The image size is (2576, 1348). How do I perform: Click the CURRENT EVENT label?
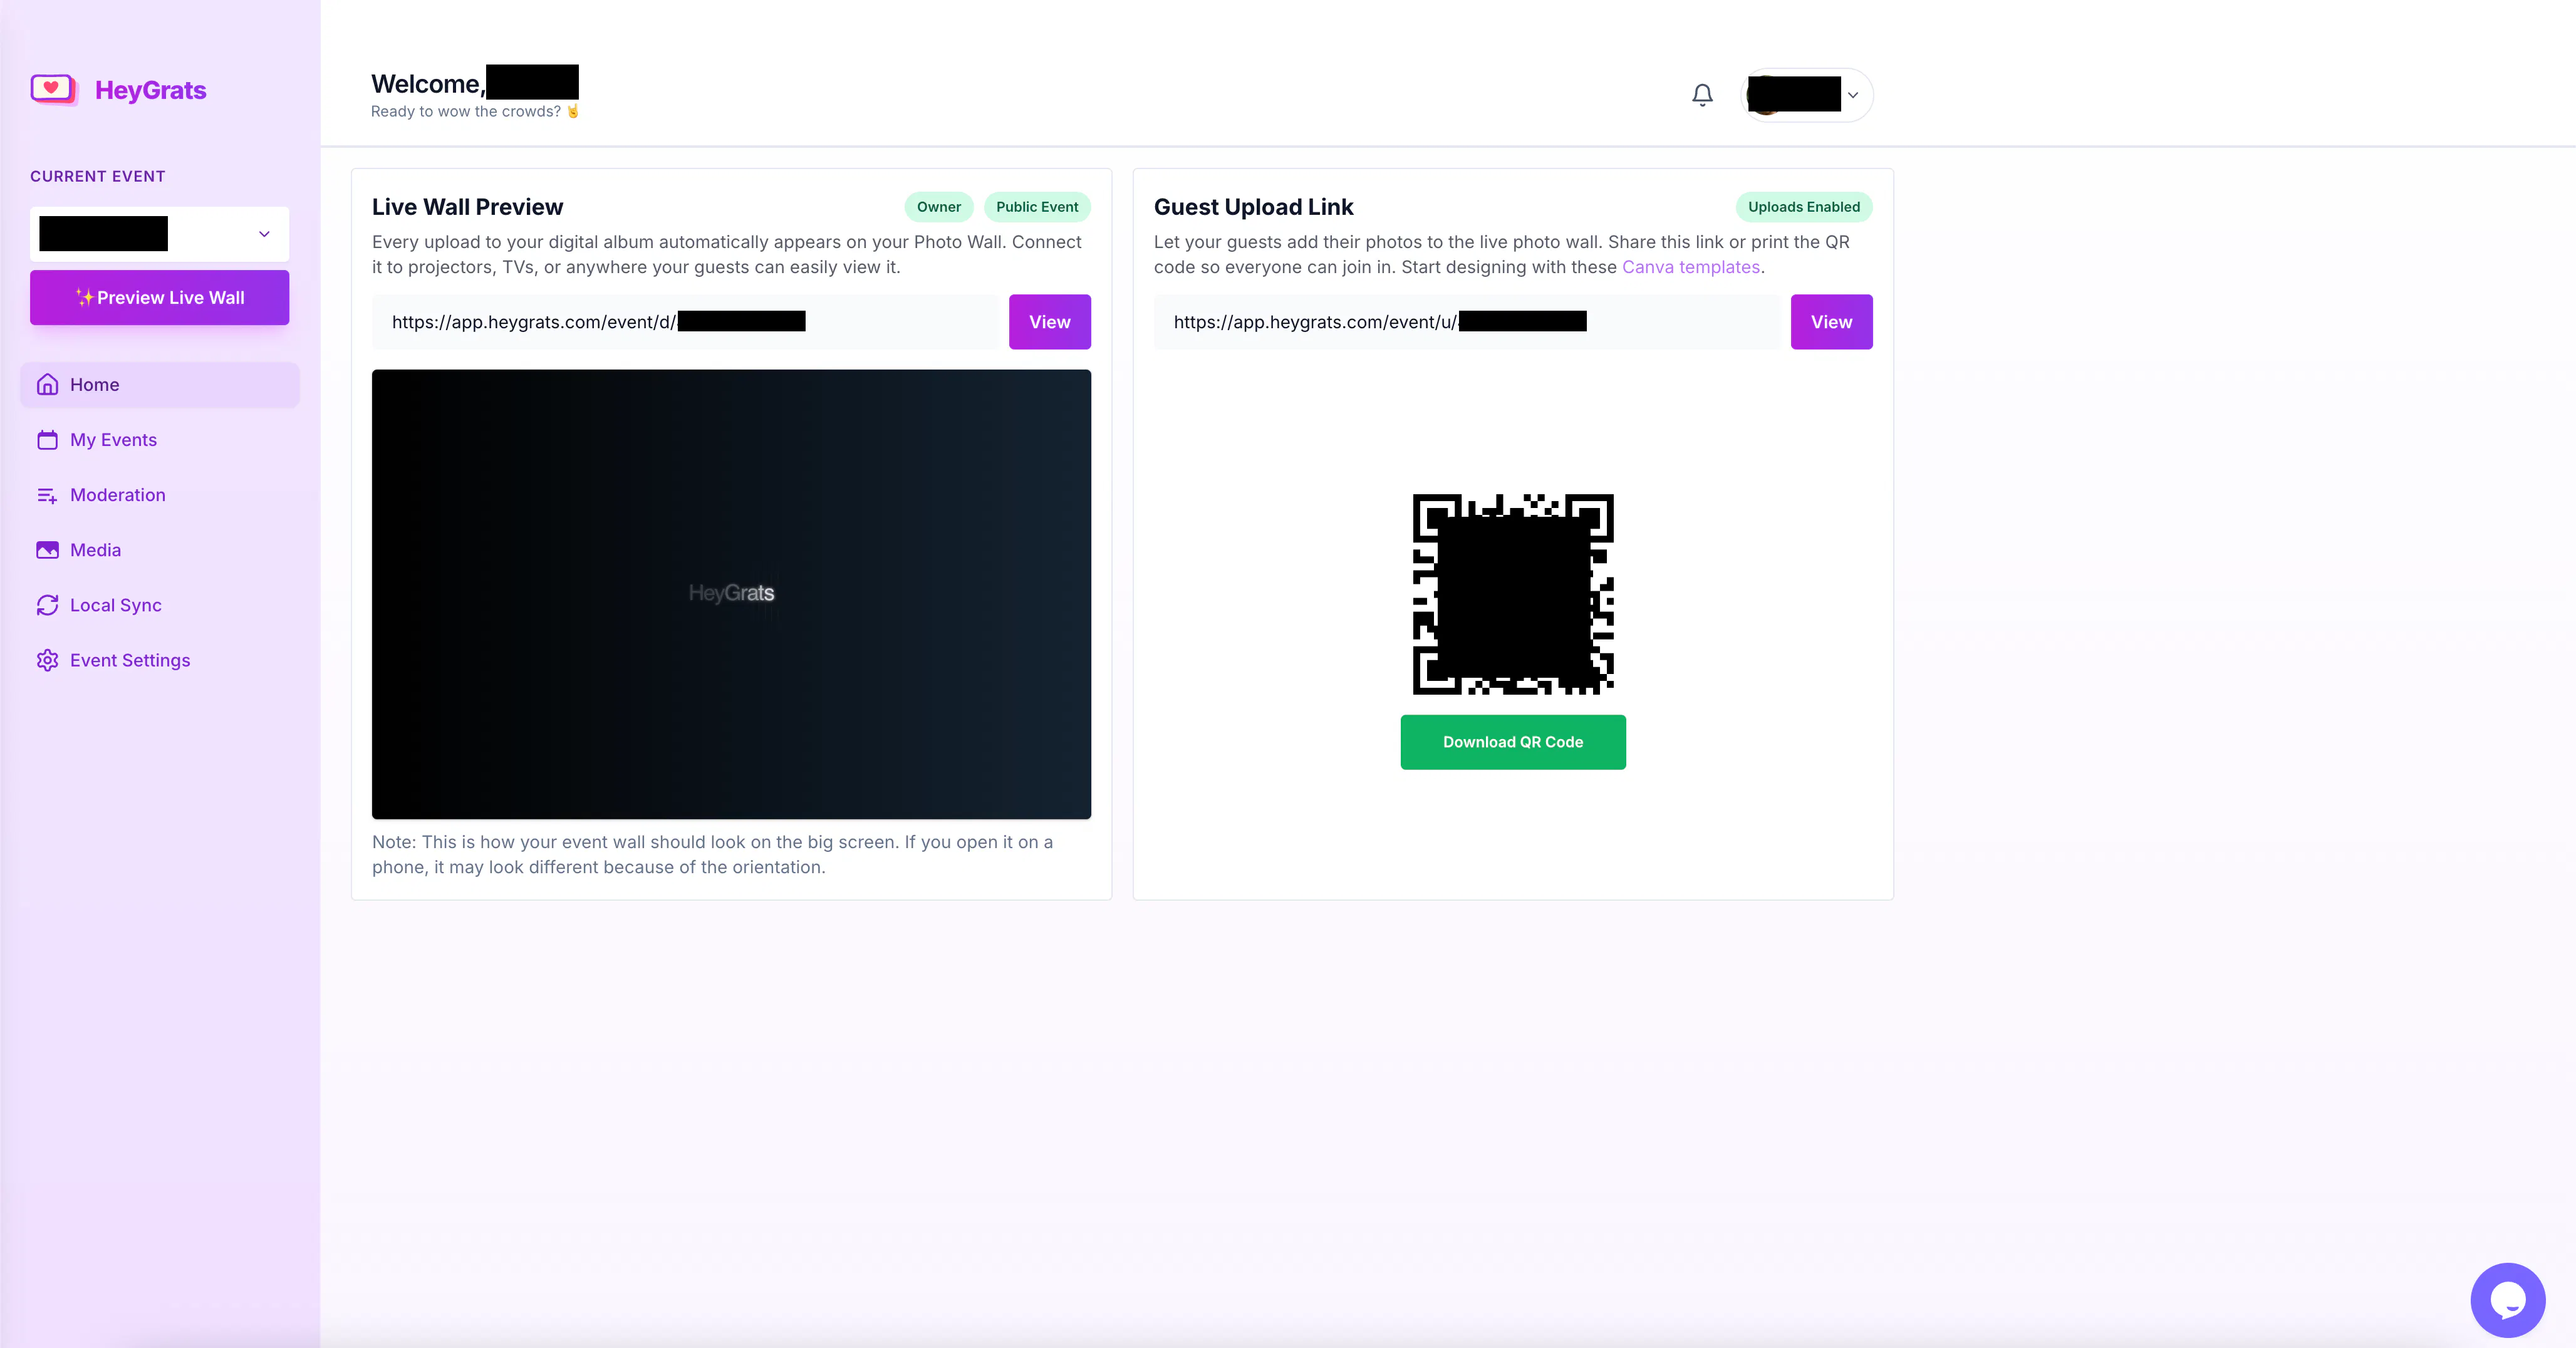click(x=98, y=176)
